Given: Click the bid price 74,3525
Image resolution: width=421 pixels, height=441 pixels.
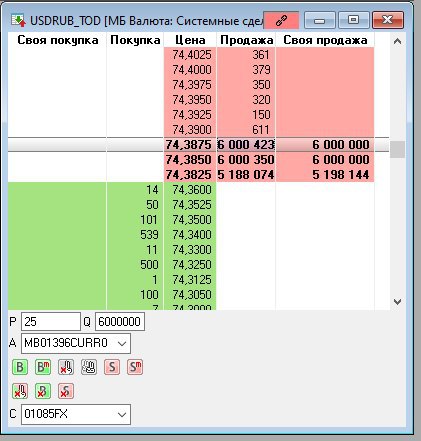Looking at the screenshot, I should point(192,205).
